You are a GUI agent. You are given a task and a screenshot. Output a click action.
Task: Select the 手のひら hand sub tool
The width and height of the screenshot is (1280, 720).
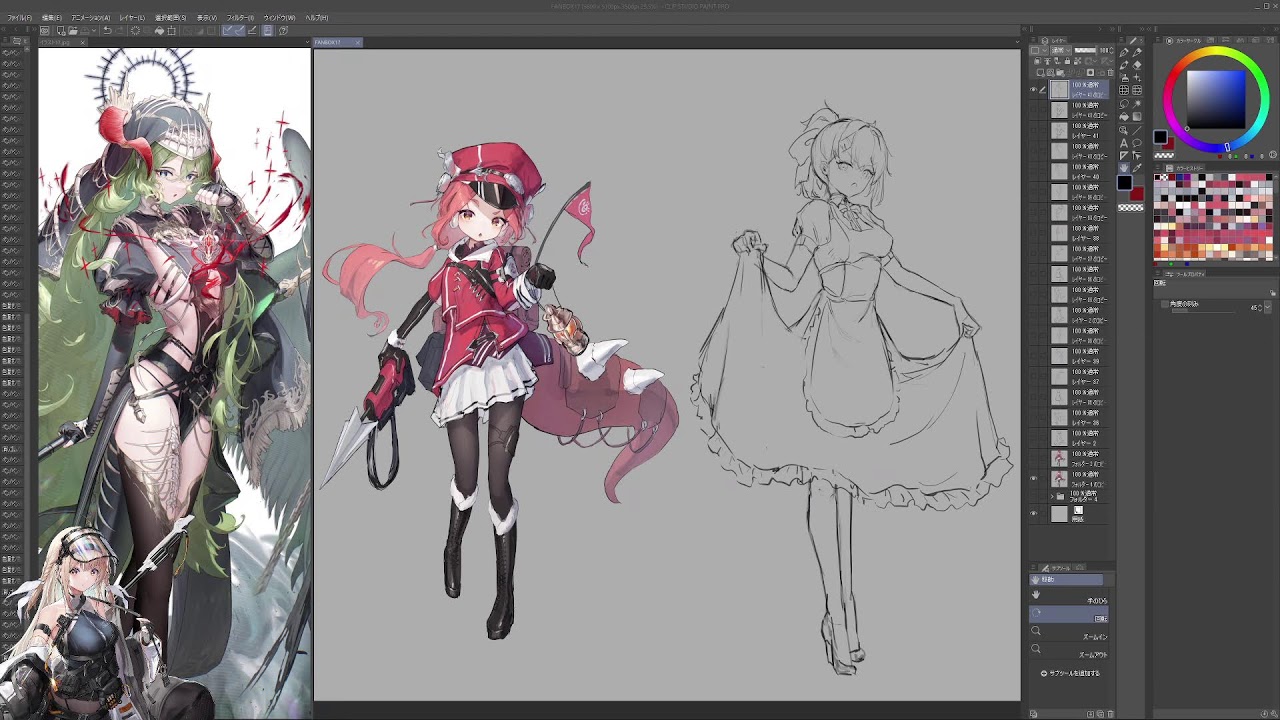(1069, 596)
